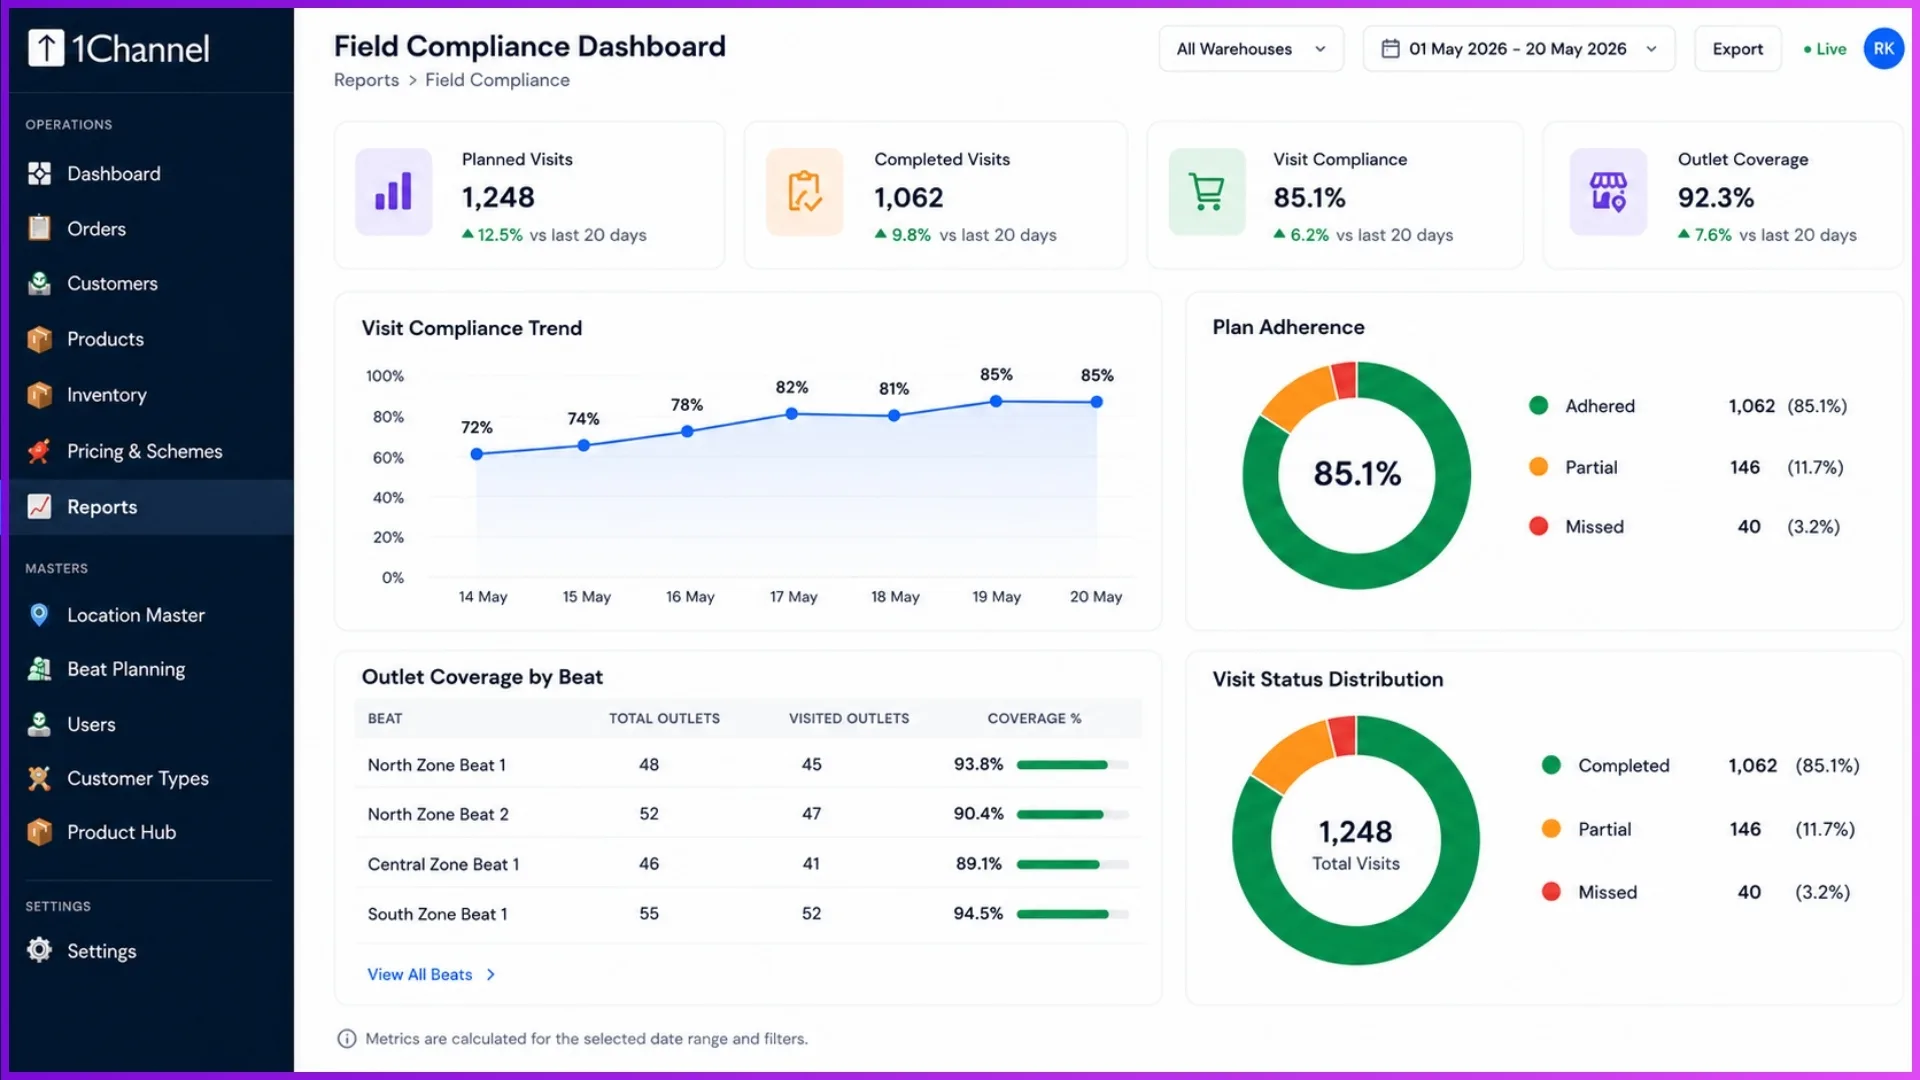Select Products in the sidebar
This screenshot has width=1920, height=1080.
(151, 339)
